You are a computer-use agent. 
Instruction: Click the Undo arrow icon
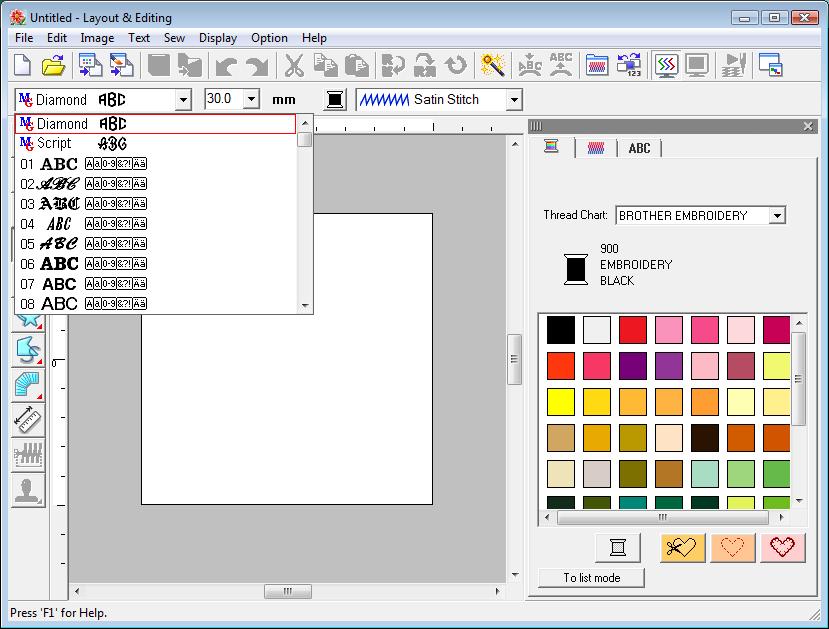[x=227, y=66]
